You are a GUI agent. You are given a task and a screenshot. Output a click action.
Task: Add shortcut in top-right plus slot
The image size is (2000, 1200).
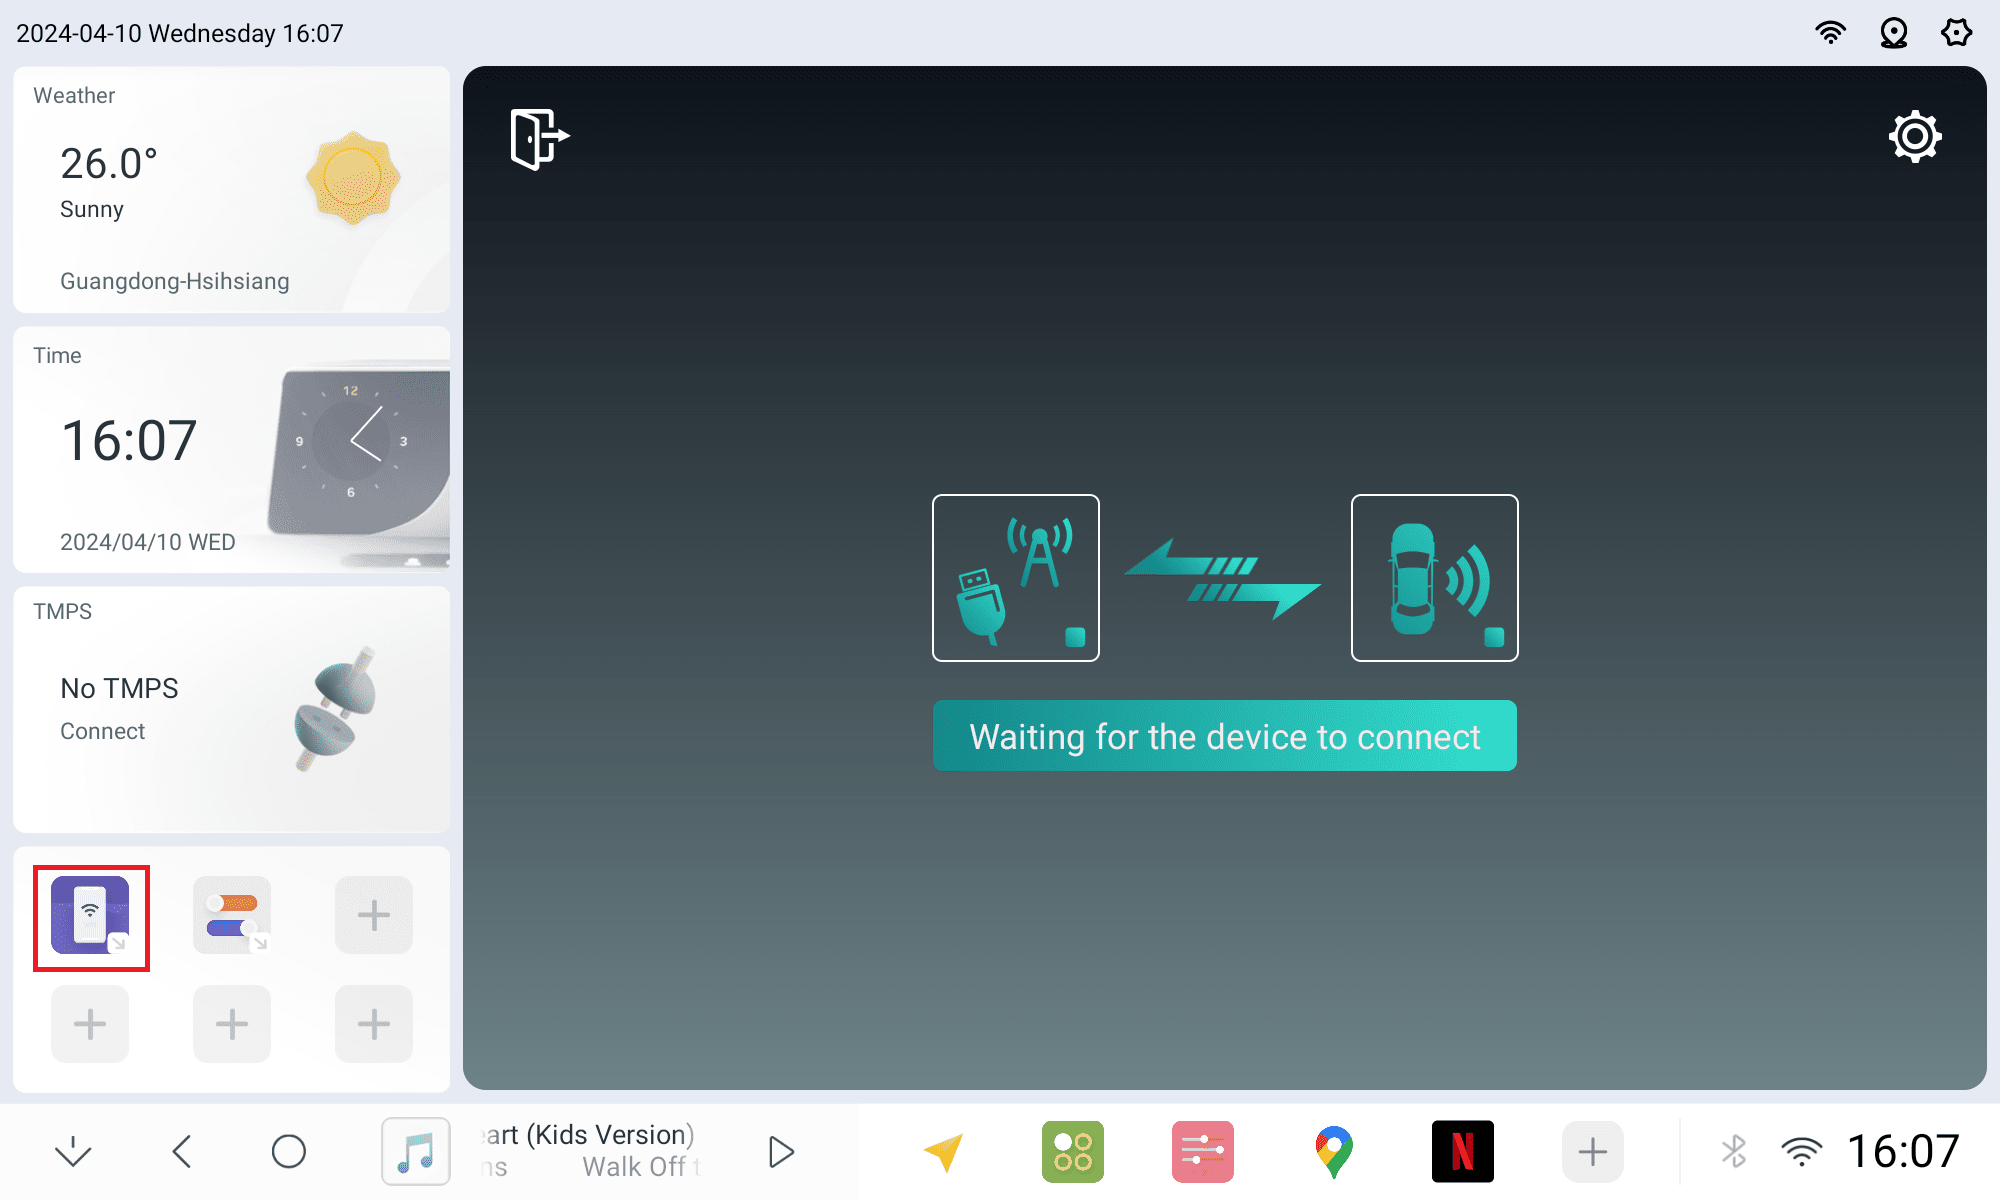click(374, 915)
